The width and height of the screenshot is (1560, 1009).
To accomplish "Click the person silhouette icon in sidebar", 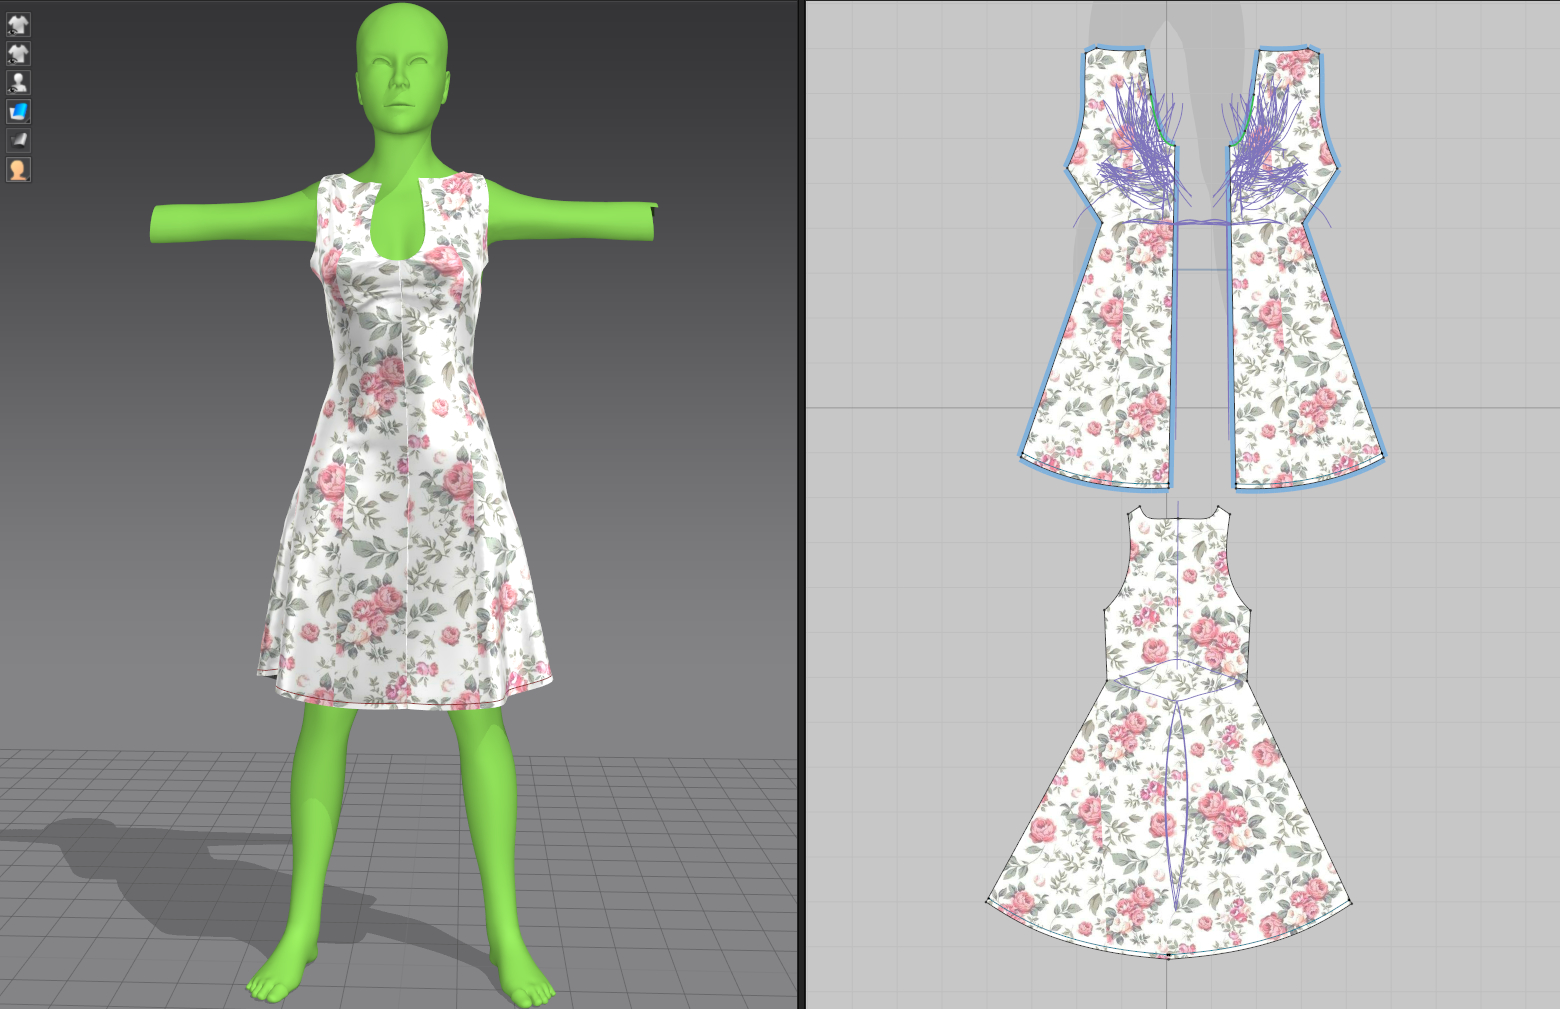I will click(18, 82).
